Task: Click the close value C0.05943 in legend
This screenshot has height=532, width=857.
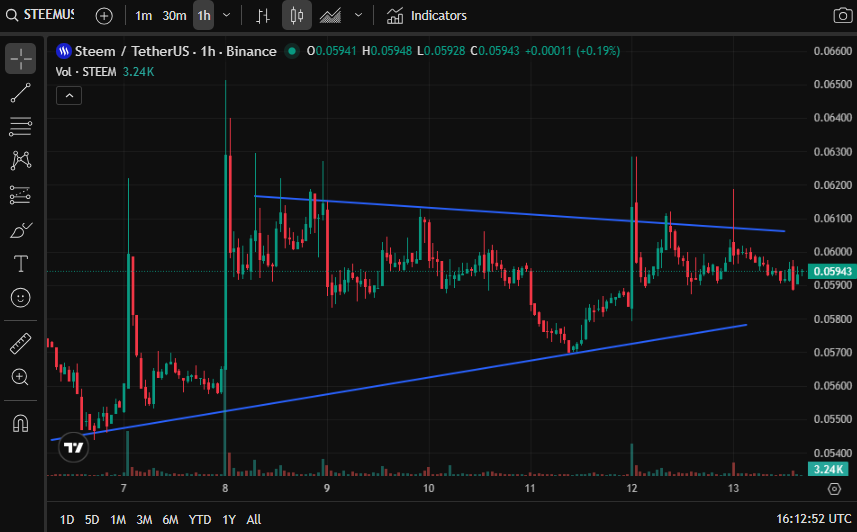Action: click(495, 51)
